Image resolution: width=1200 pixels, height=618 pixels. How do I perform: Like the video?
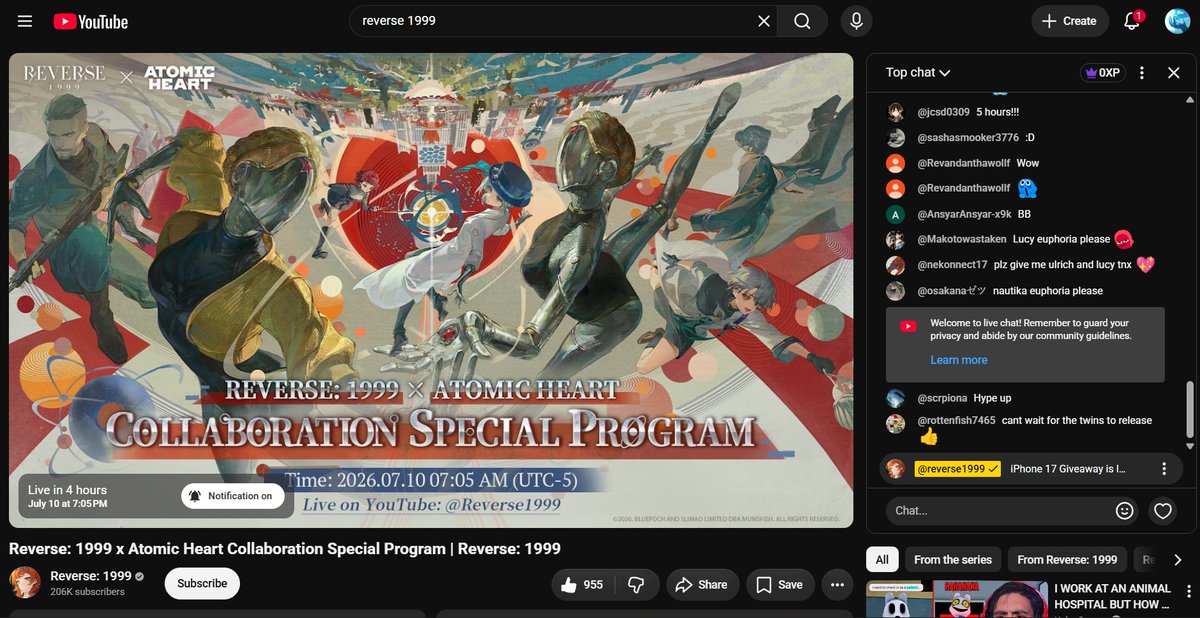582,585
